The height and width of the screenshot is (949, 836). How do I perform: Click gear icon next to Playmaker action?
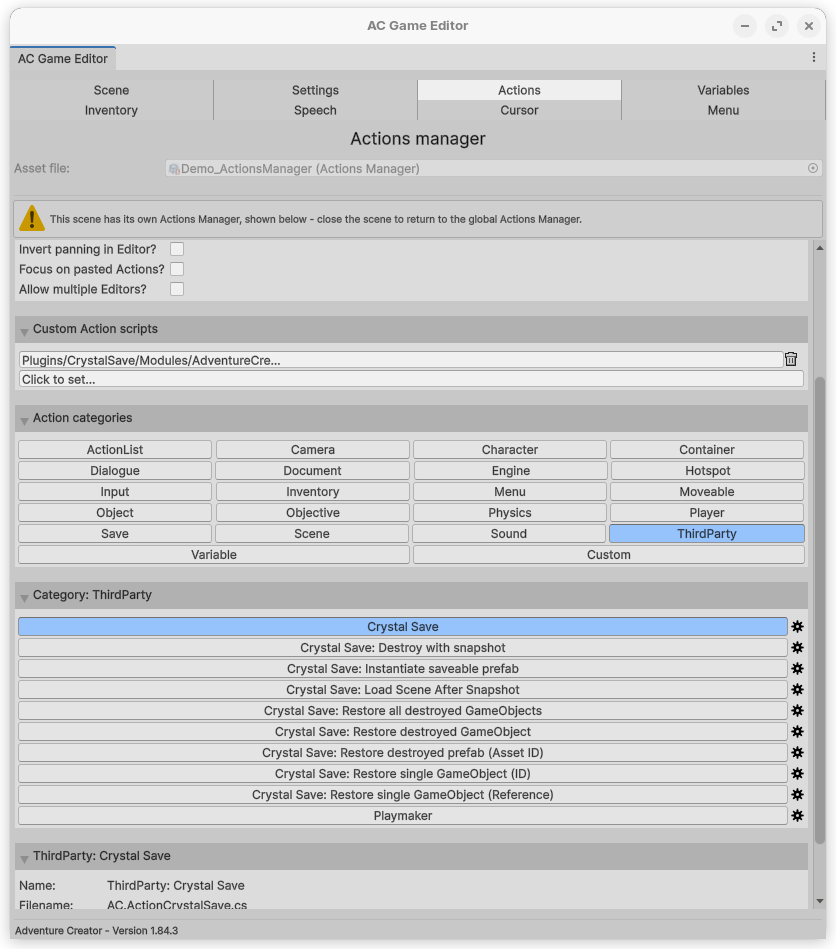click(x=797, y=816)
